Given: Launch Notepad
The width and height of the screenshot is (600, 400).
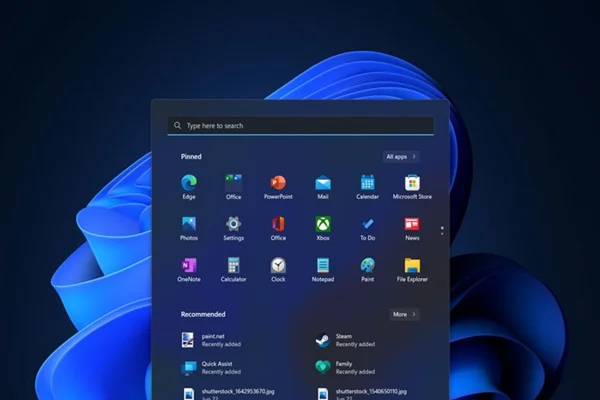Looking at the screenshot, I should [323, 265].
